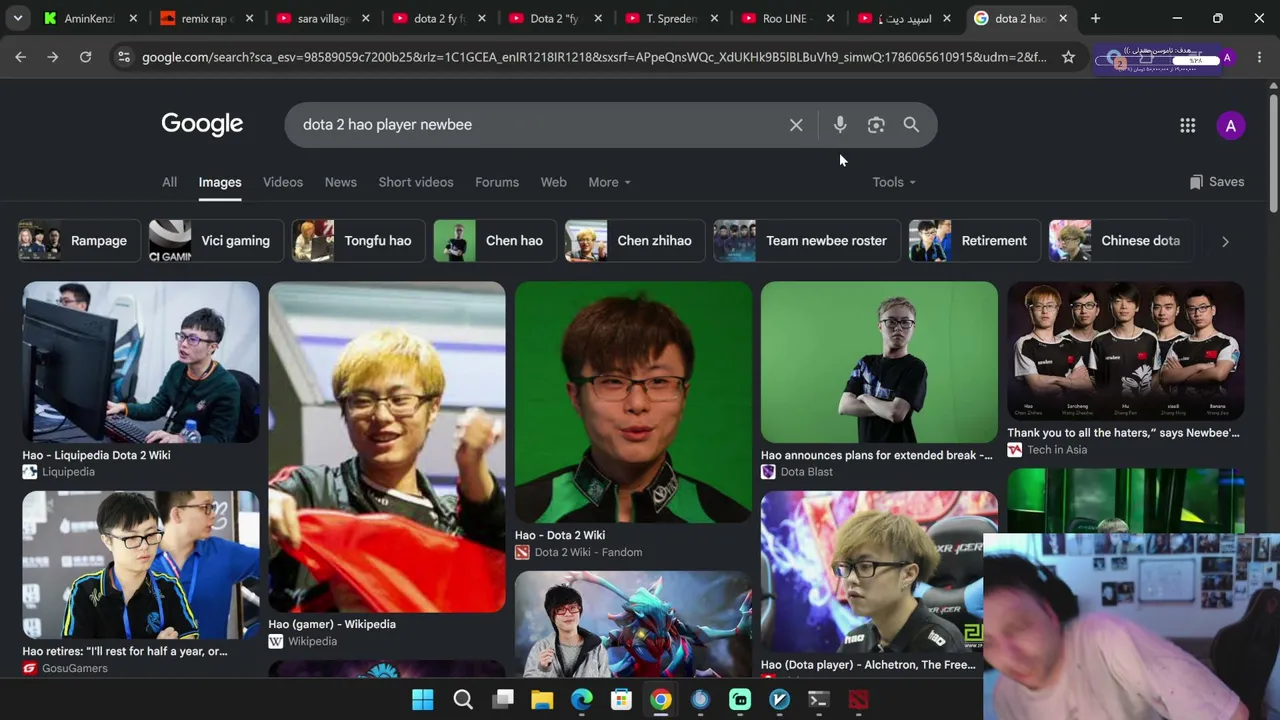Open the Hao (gamer) - Wikipedia image
1280x720 pixels.
click(x=387, y=447)
